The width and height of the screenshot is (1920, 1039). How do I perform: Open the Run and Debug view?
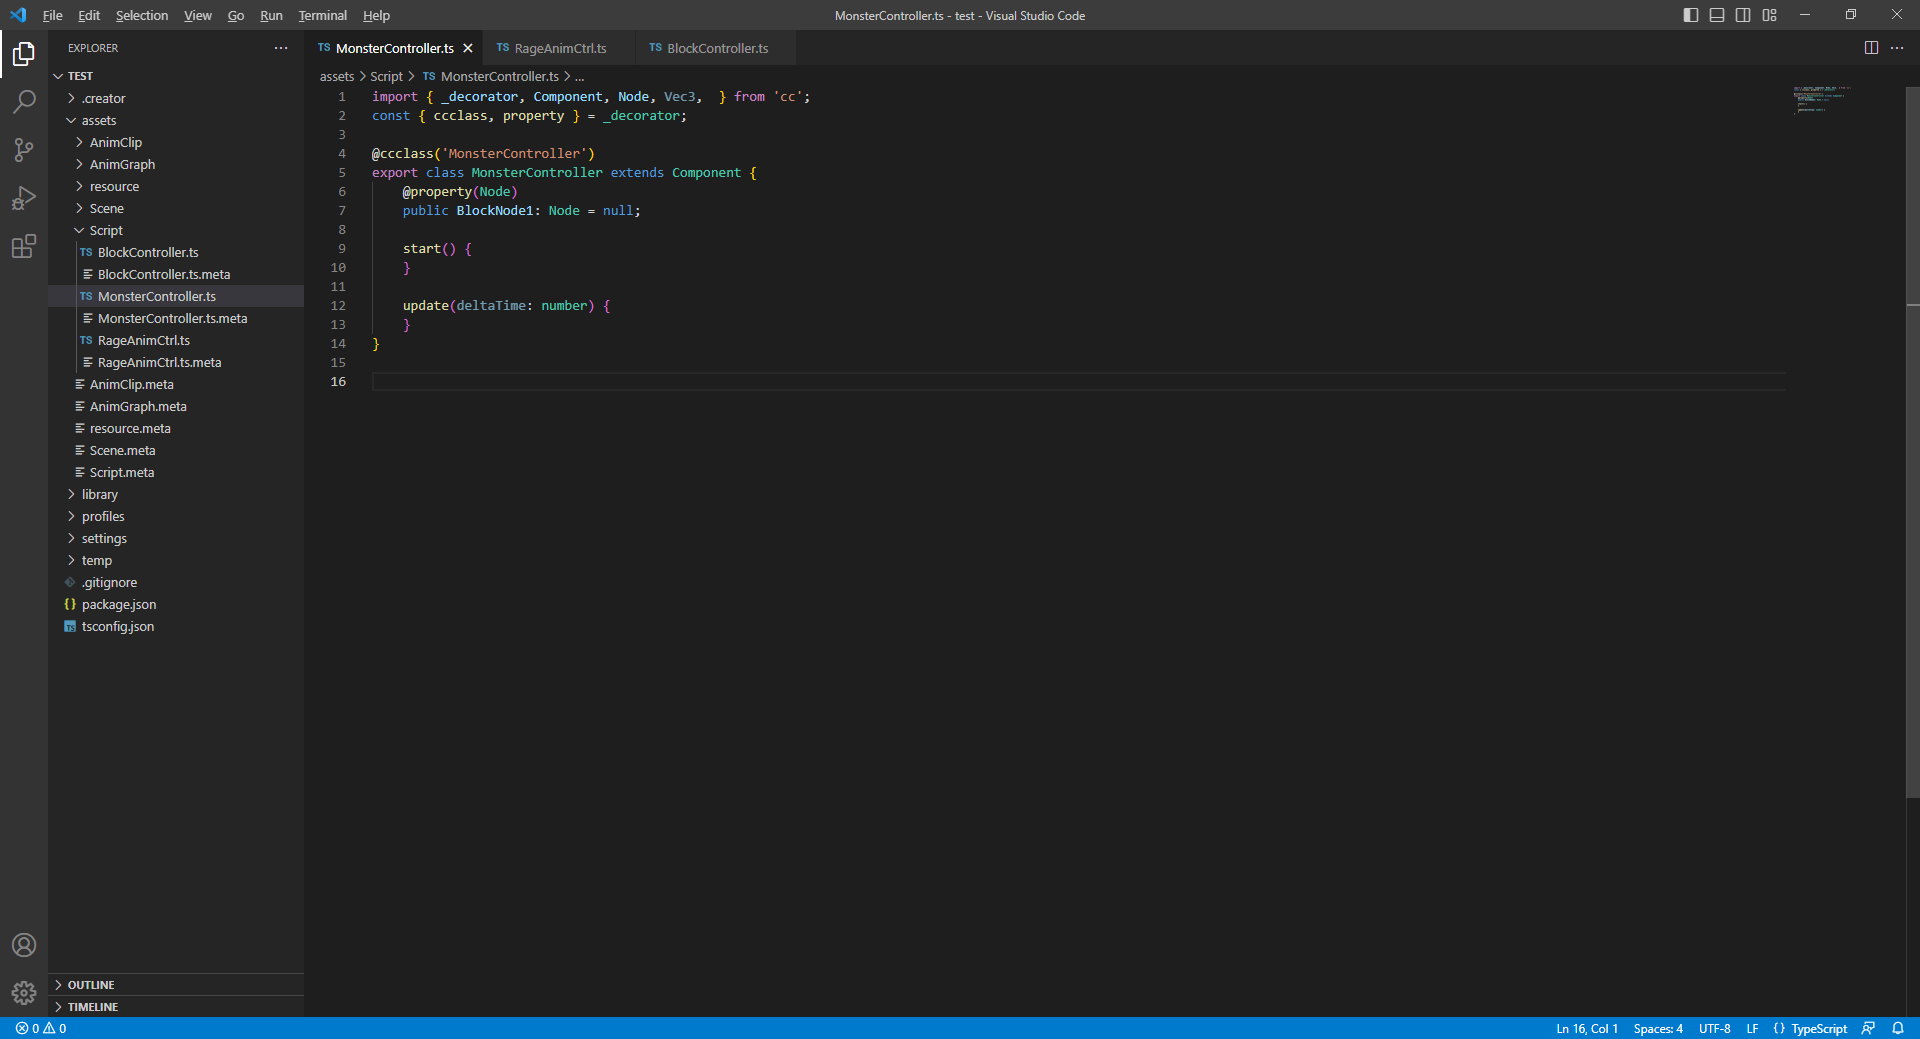click(24, 198)
